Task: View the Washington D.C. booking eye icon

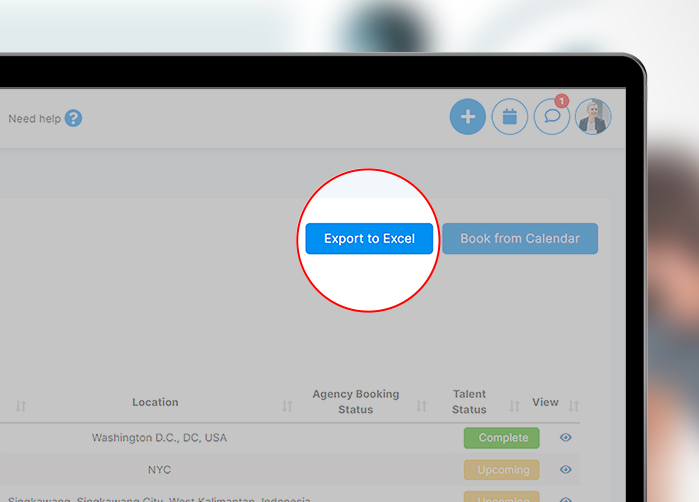Action: pyautogui.click(x=566, y=438)
